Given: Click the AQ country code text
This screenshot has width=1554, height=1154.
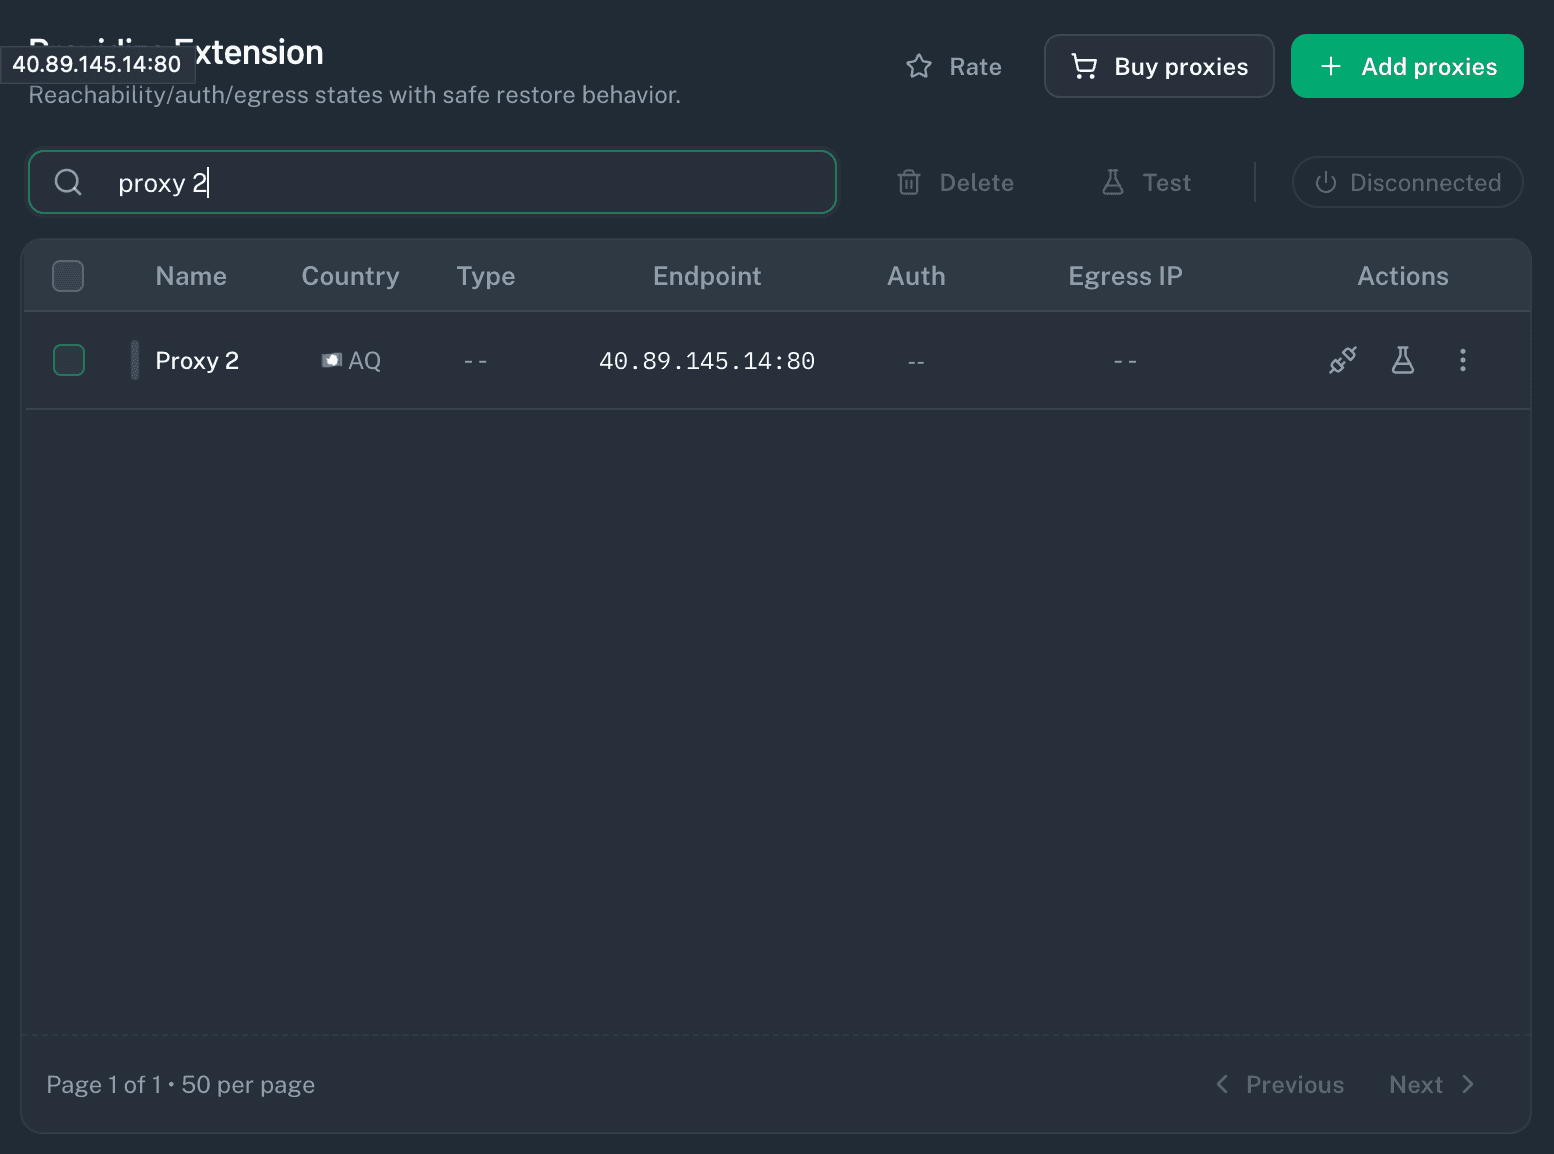Looking at the screenshot, I should (364, 361).
